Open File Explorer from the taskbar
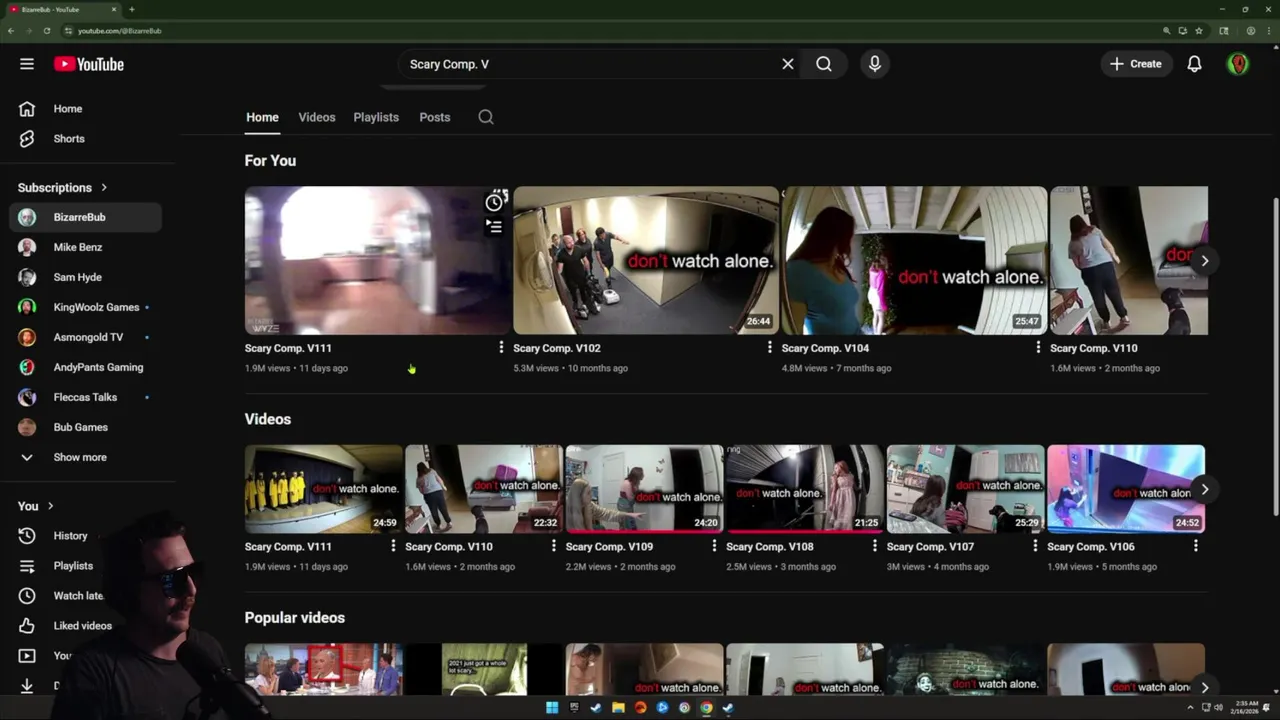1280x720 pixels. (x=618, y=708)
